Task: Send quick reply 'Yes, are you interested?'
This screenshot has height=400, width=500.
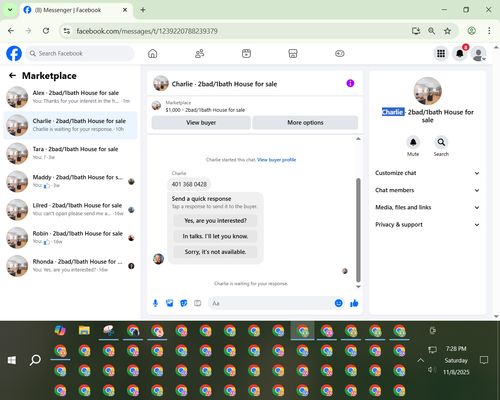Action: point(215,221)
